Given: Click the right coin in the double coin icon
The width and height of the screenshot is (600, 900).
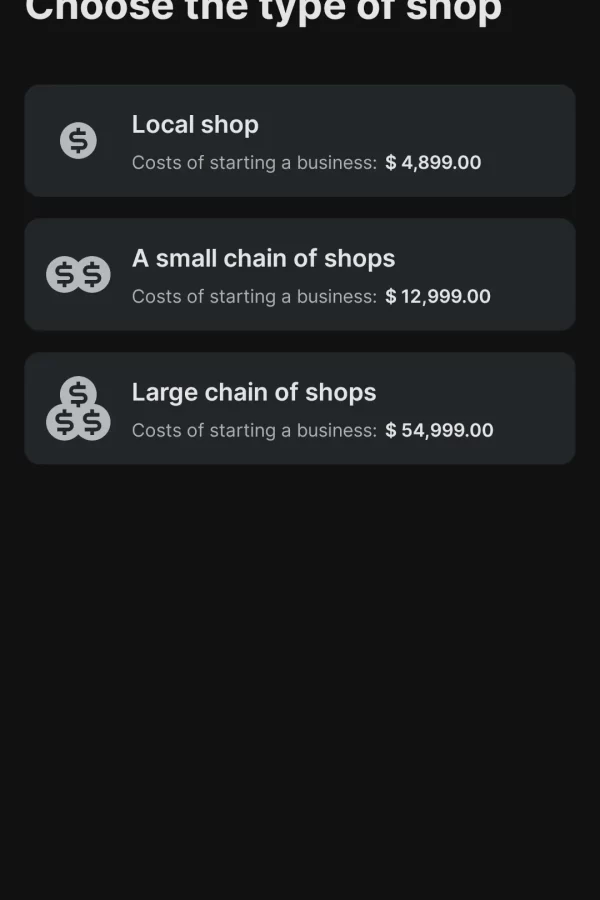Looking at the screenshot, I should pyautogui.click(x=93, y=274).
